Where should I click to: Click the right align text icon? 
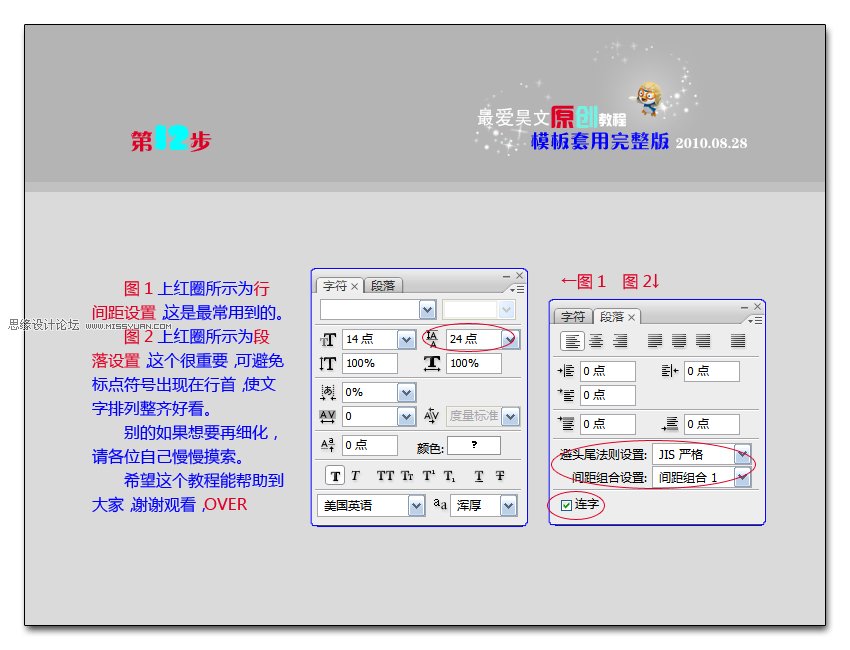pos(620,341)
